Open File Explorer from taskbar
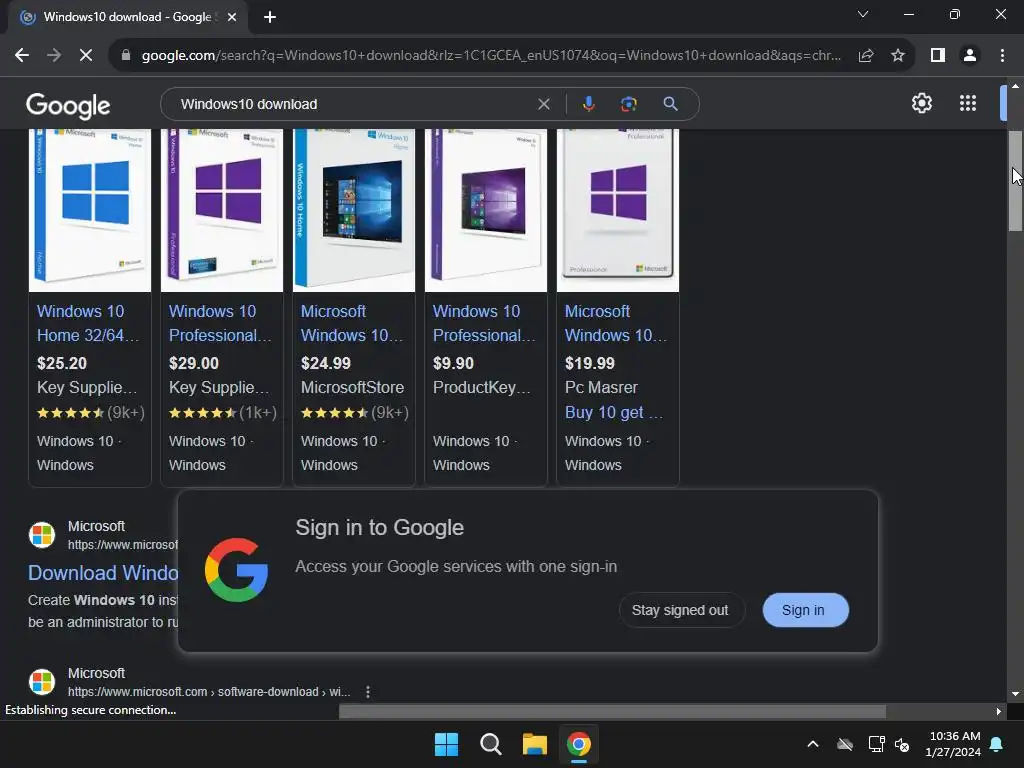This screenshot has width=1024, height=768. click(x=534, y=744)
